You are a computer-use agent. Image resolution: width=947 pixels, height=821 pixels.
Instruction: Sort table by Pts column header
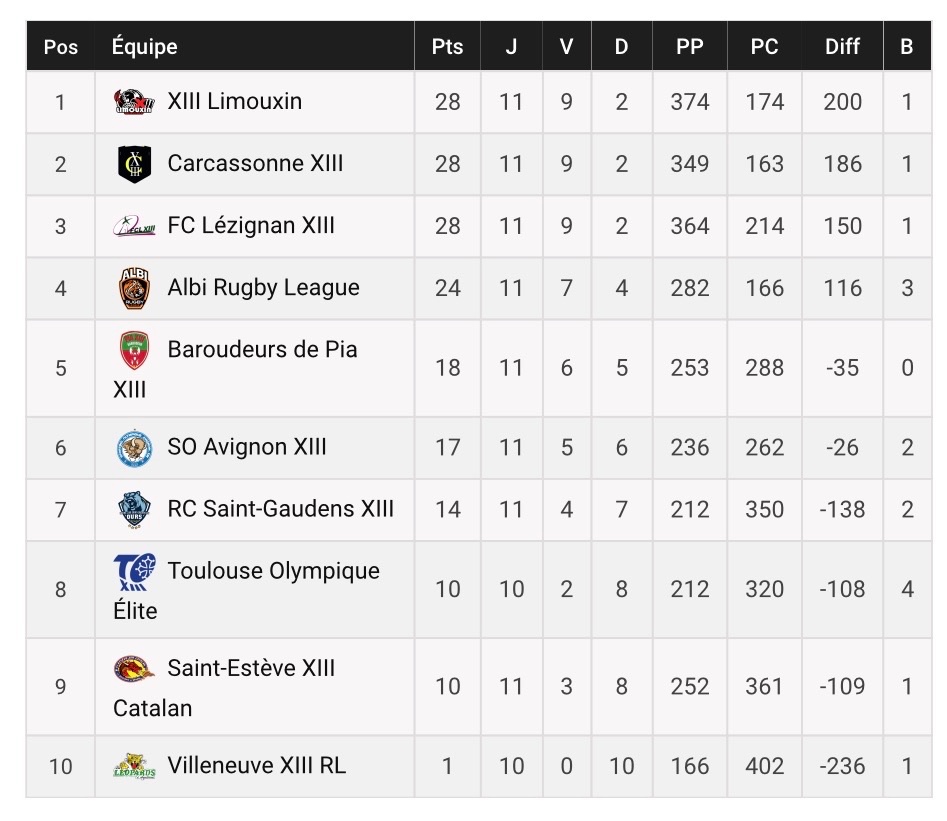click(447, 47)
